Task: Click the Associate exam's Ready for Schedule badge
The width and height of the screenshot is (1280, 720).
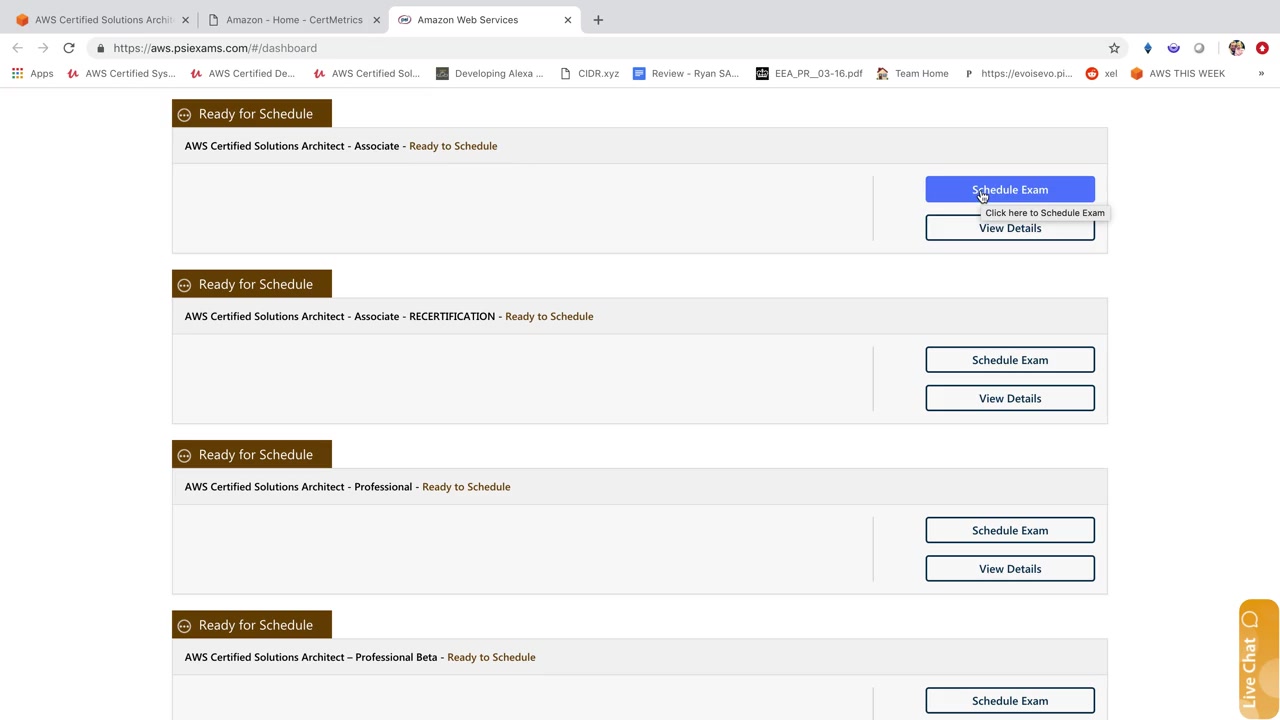Action: point(252,114)
